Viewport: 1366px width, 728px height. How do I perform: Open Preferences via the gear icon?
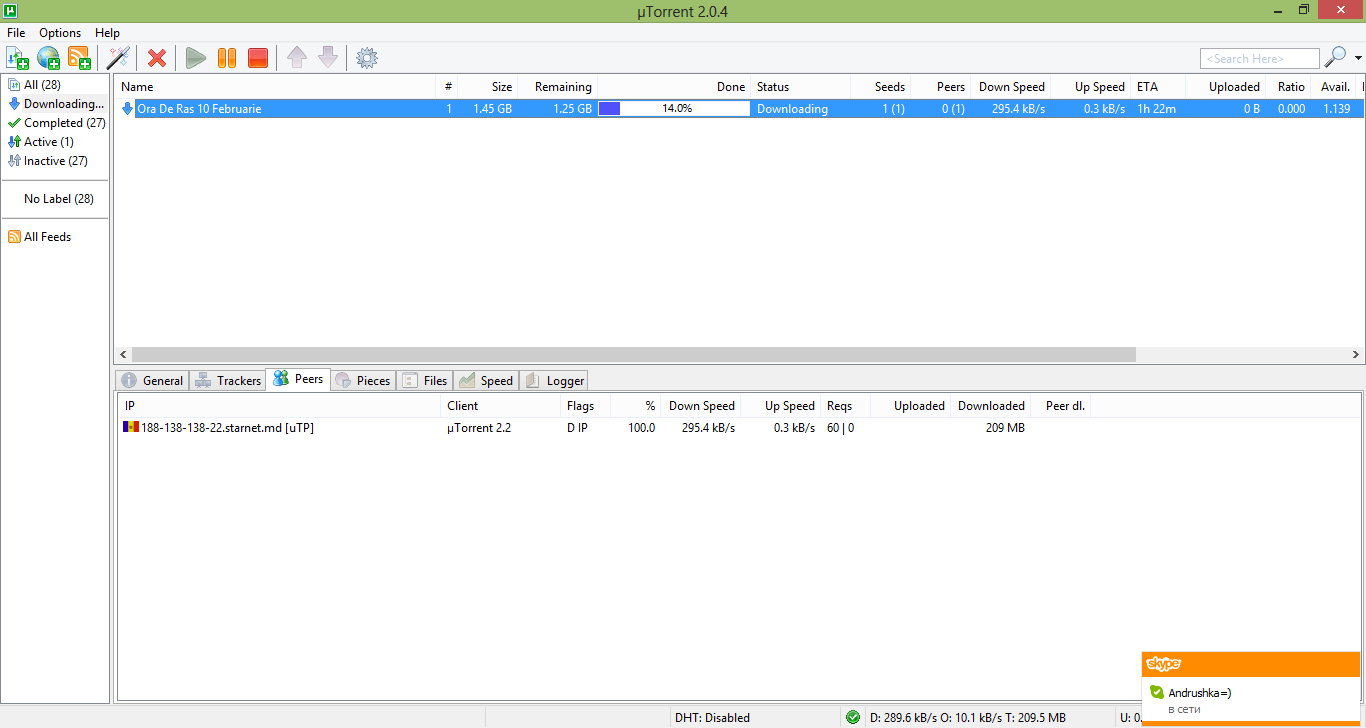coord(367,58)
